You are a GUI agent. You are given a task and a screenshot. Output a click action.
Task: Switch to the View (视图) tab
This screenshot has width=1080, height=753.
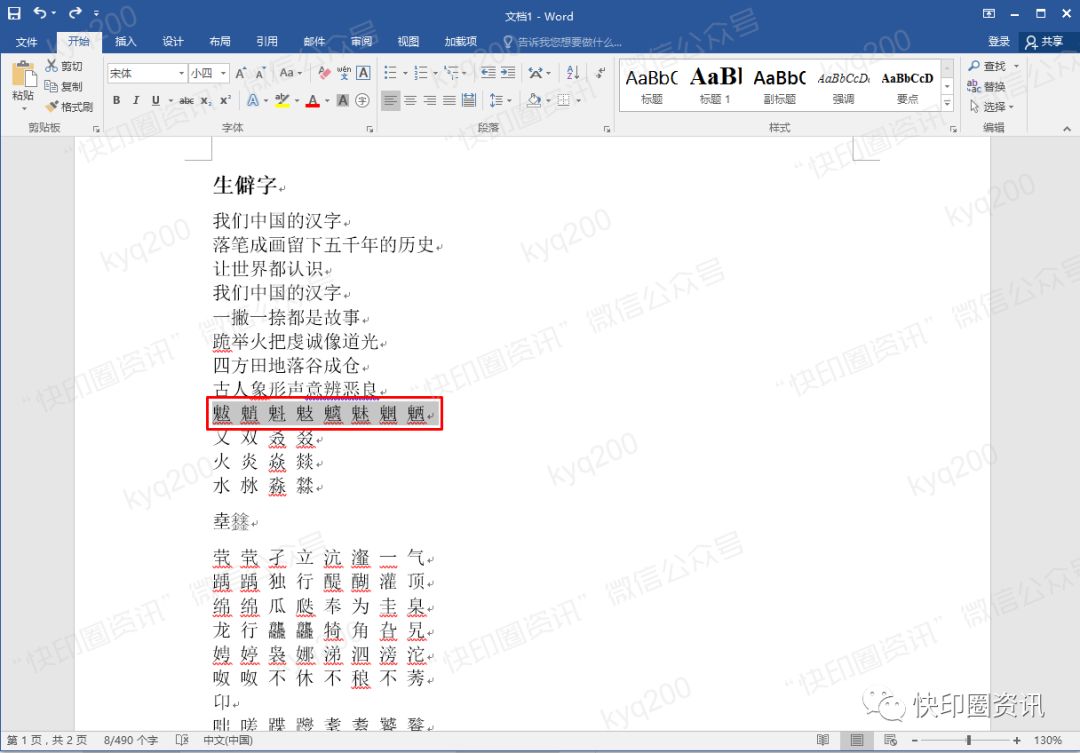[408, 41]
